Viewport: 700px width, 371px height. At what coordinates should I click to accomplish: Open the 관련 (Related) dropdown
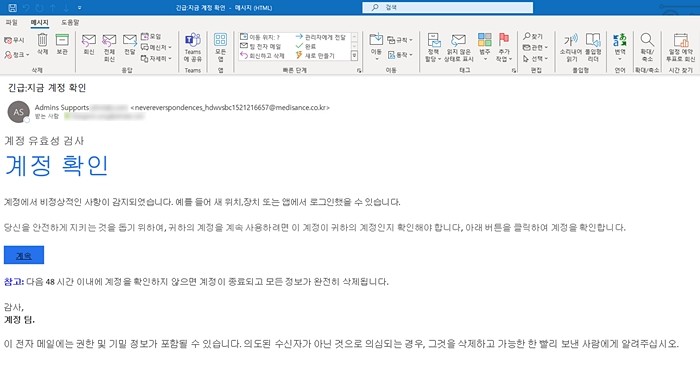click(x=535, y=47)
